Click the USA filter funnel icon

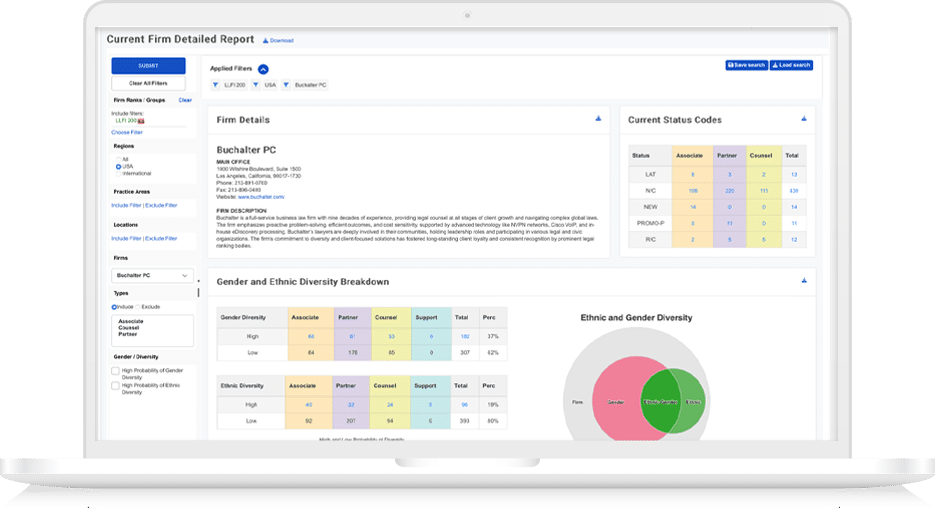pyautogui.click(x=257, y=85)
